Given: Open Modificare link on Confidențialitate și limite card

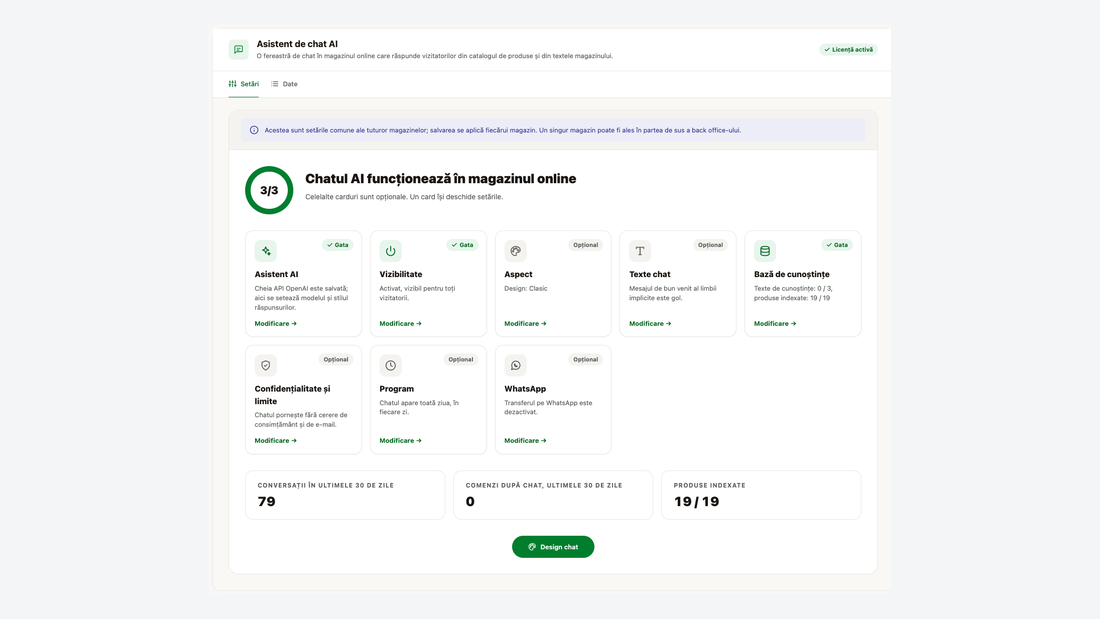Looking at the screenshot, I should [276, 441].
